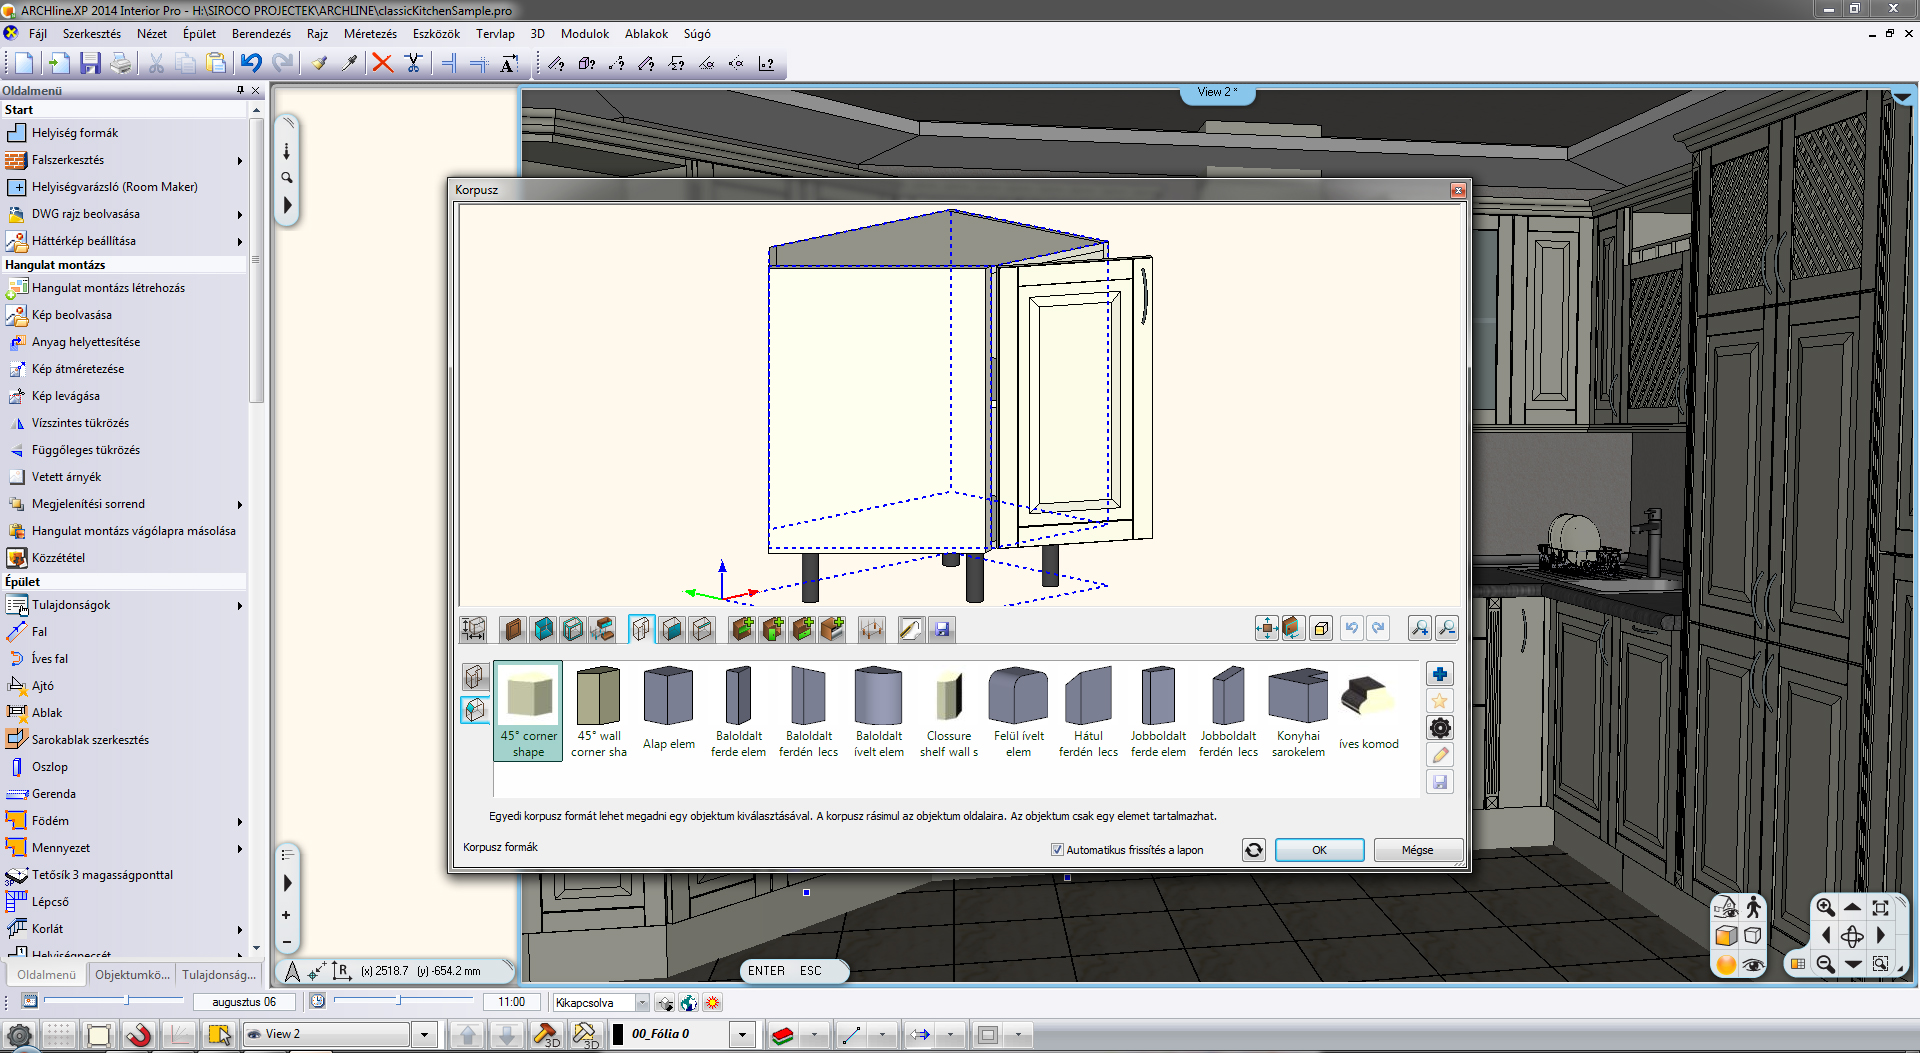Click the blue plus icon beside the shape list
The height and width of the screenshot is (1053, 1920).
coord(1440,674)
